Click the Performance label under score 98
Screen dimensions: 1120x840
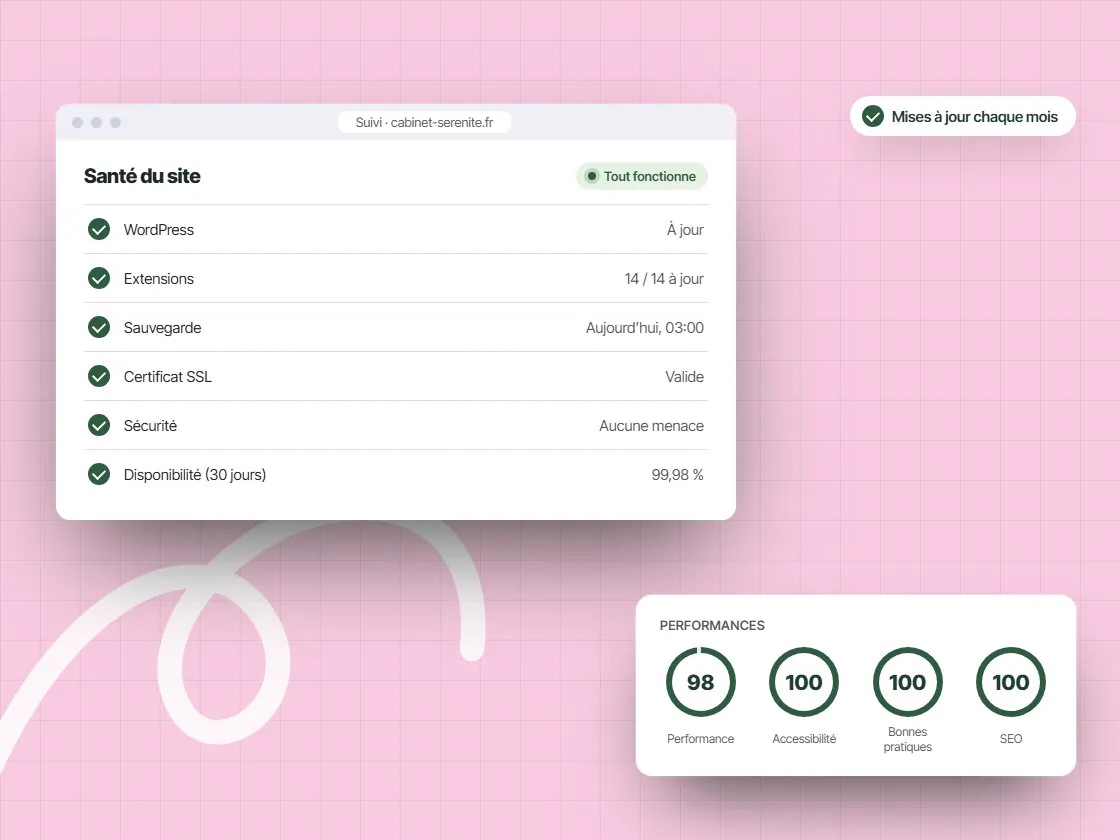coord(701,739)
